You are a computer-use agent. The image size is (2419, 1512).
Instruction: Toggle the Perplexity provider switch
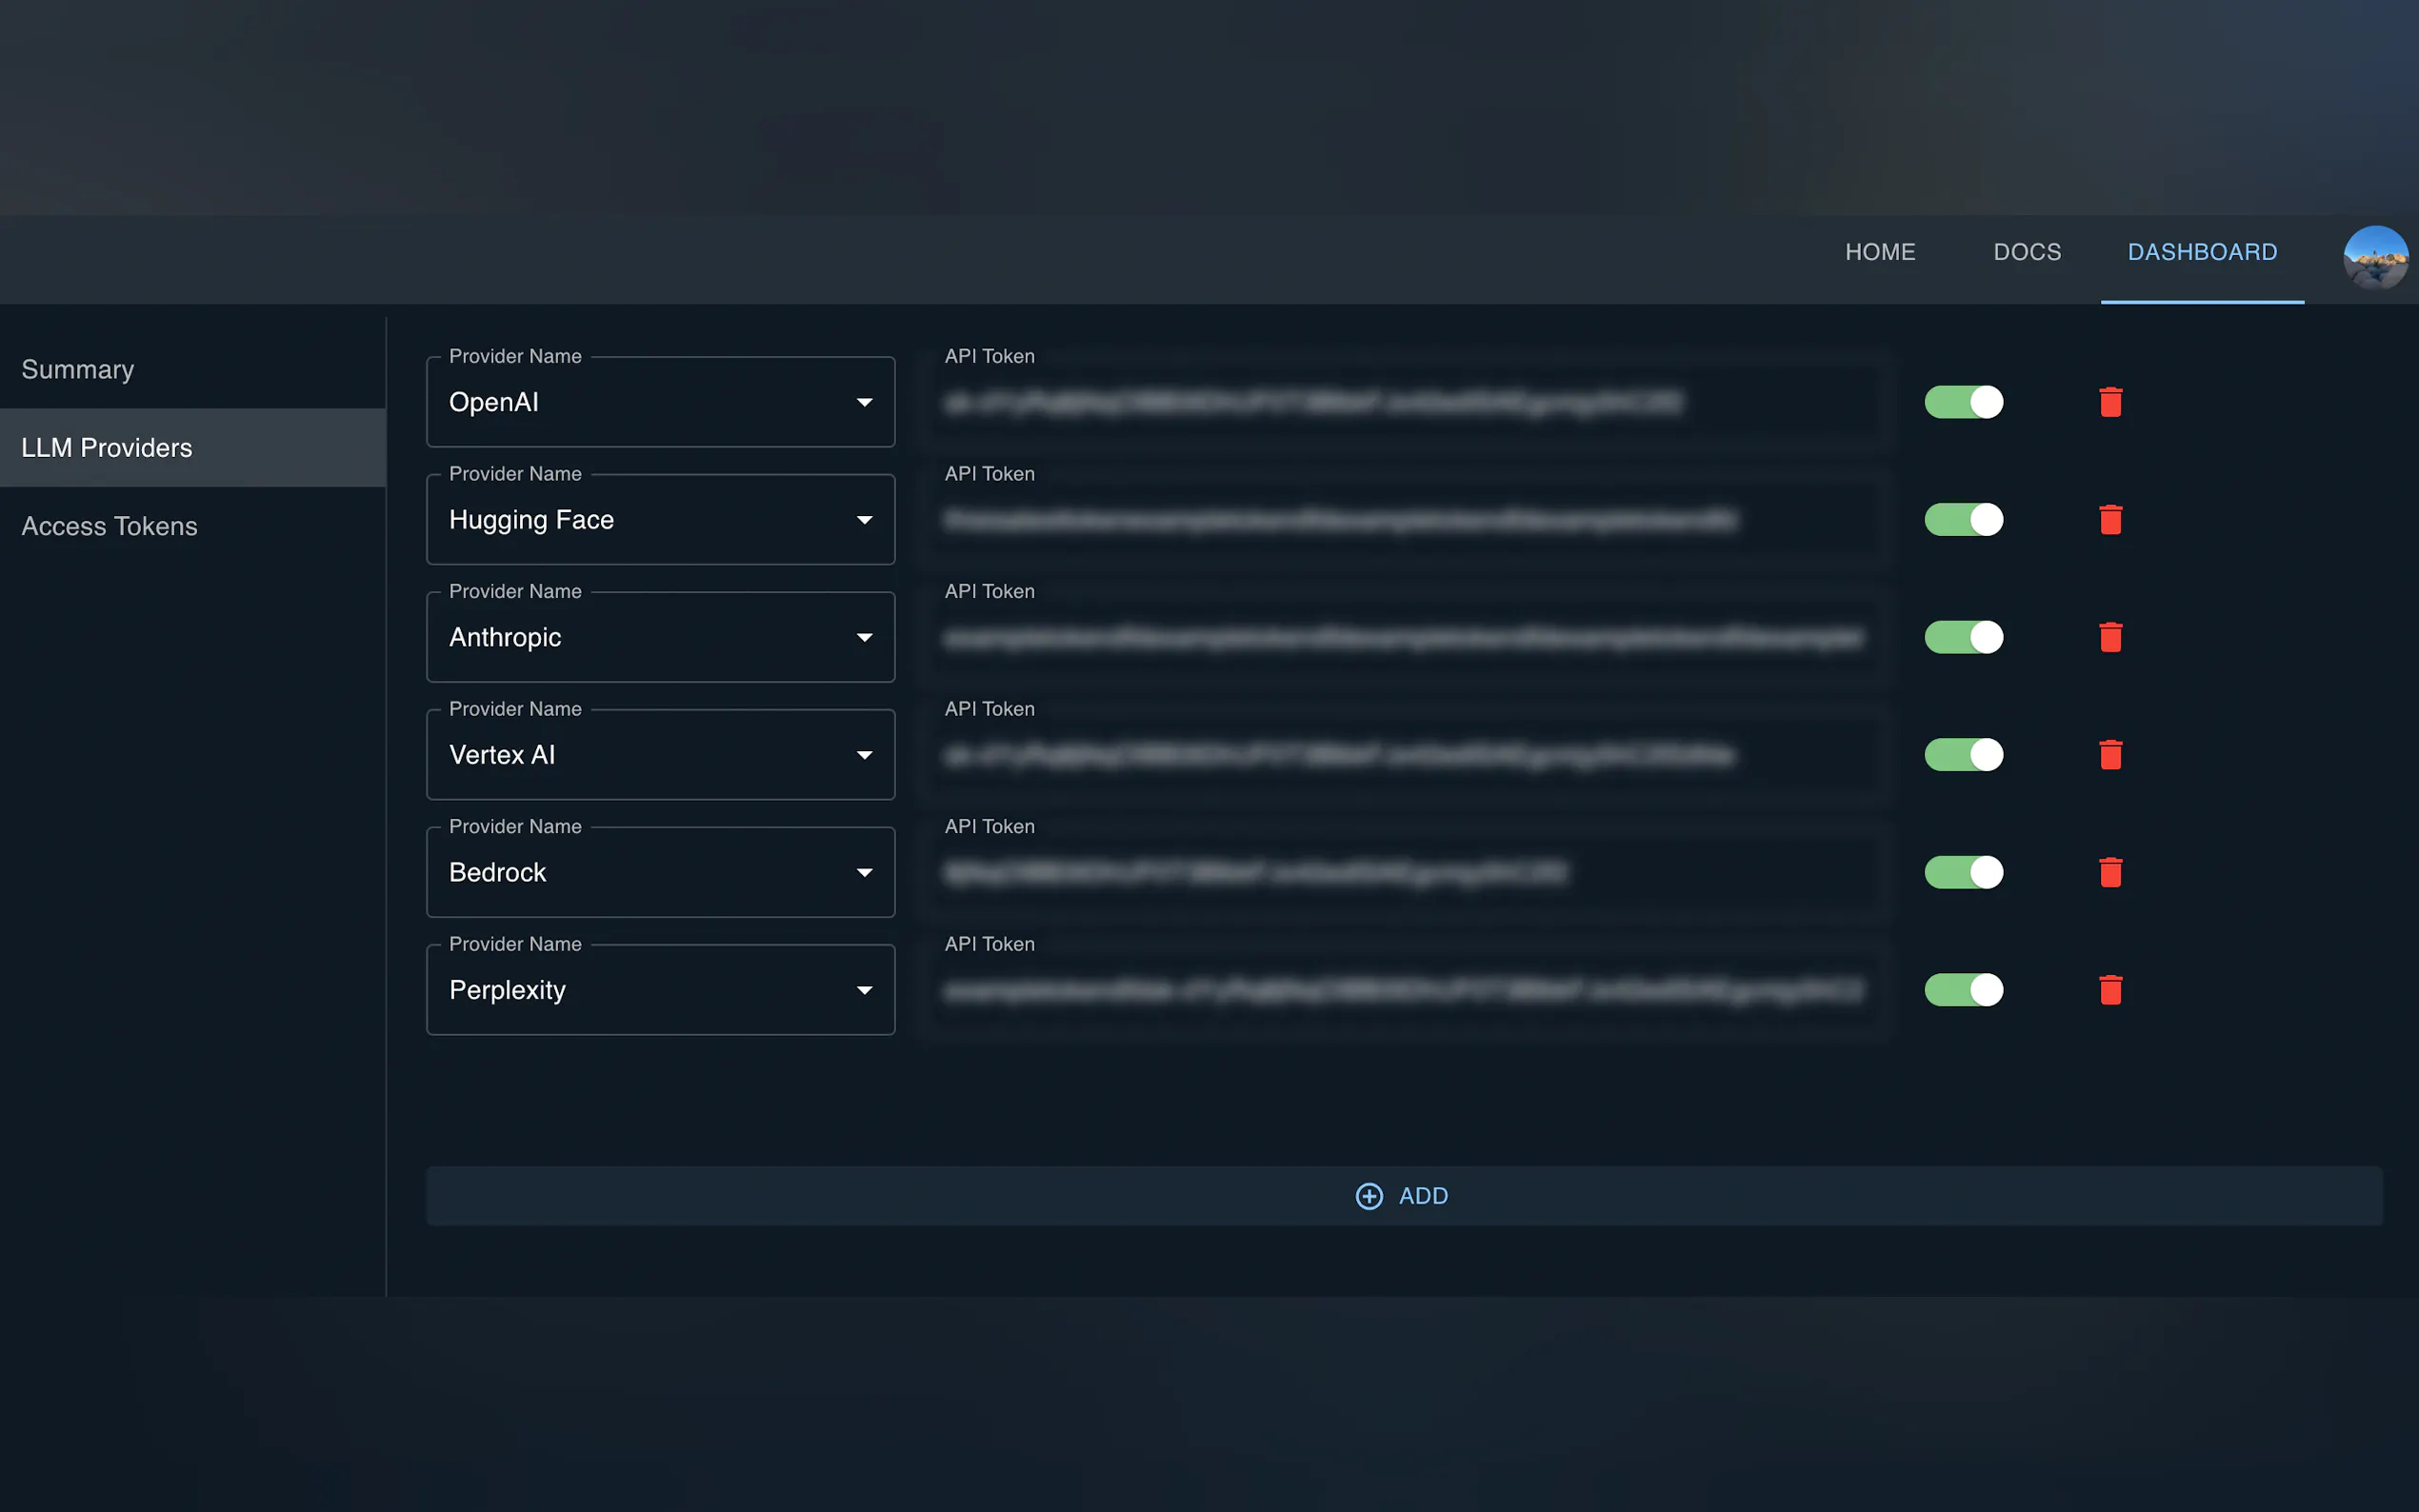(1963, 990)
